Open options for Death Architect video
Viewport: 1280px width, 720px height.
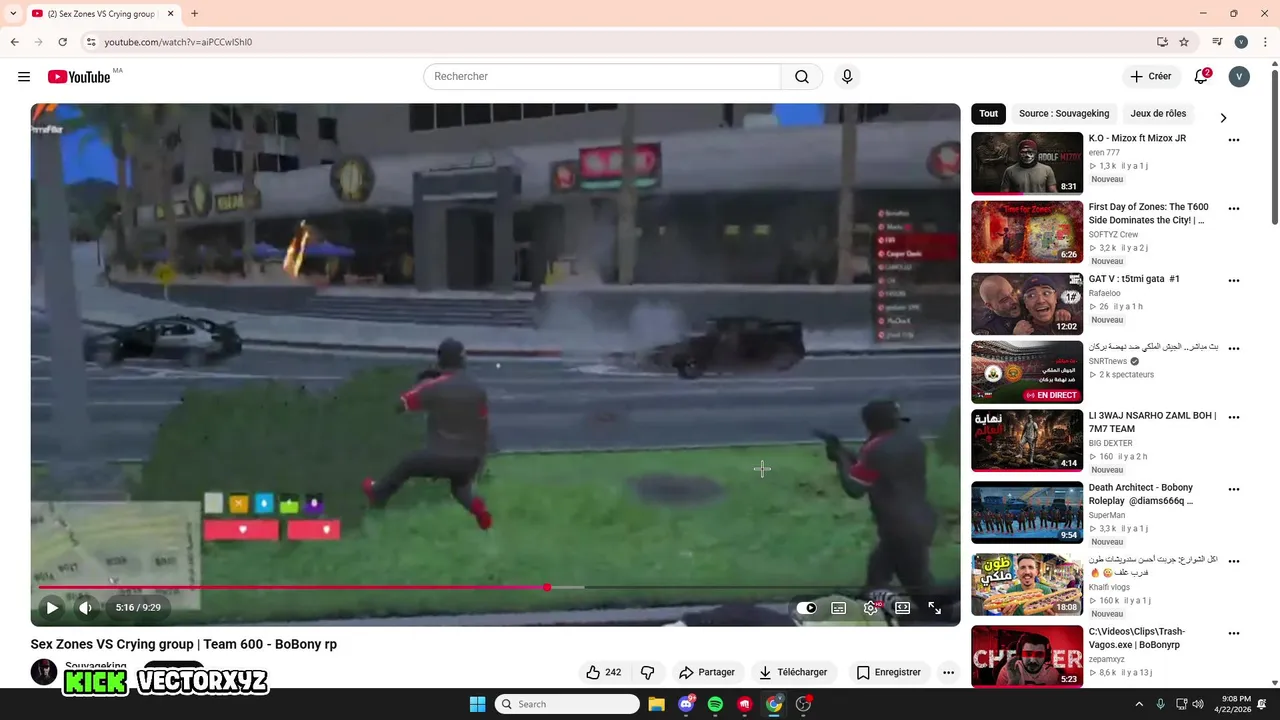point(1233,490)
